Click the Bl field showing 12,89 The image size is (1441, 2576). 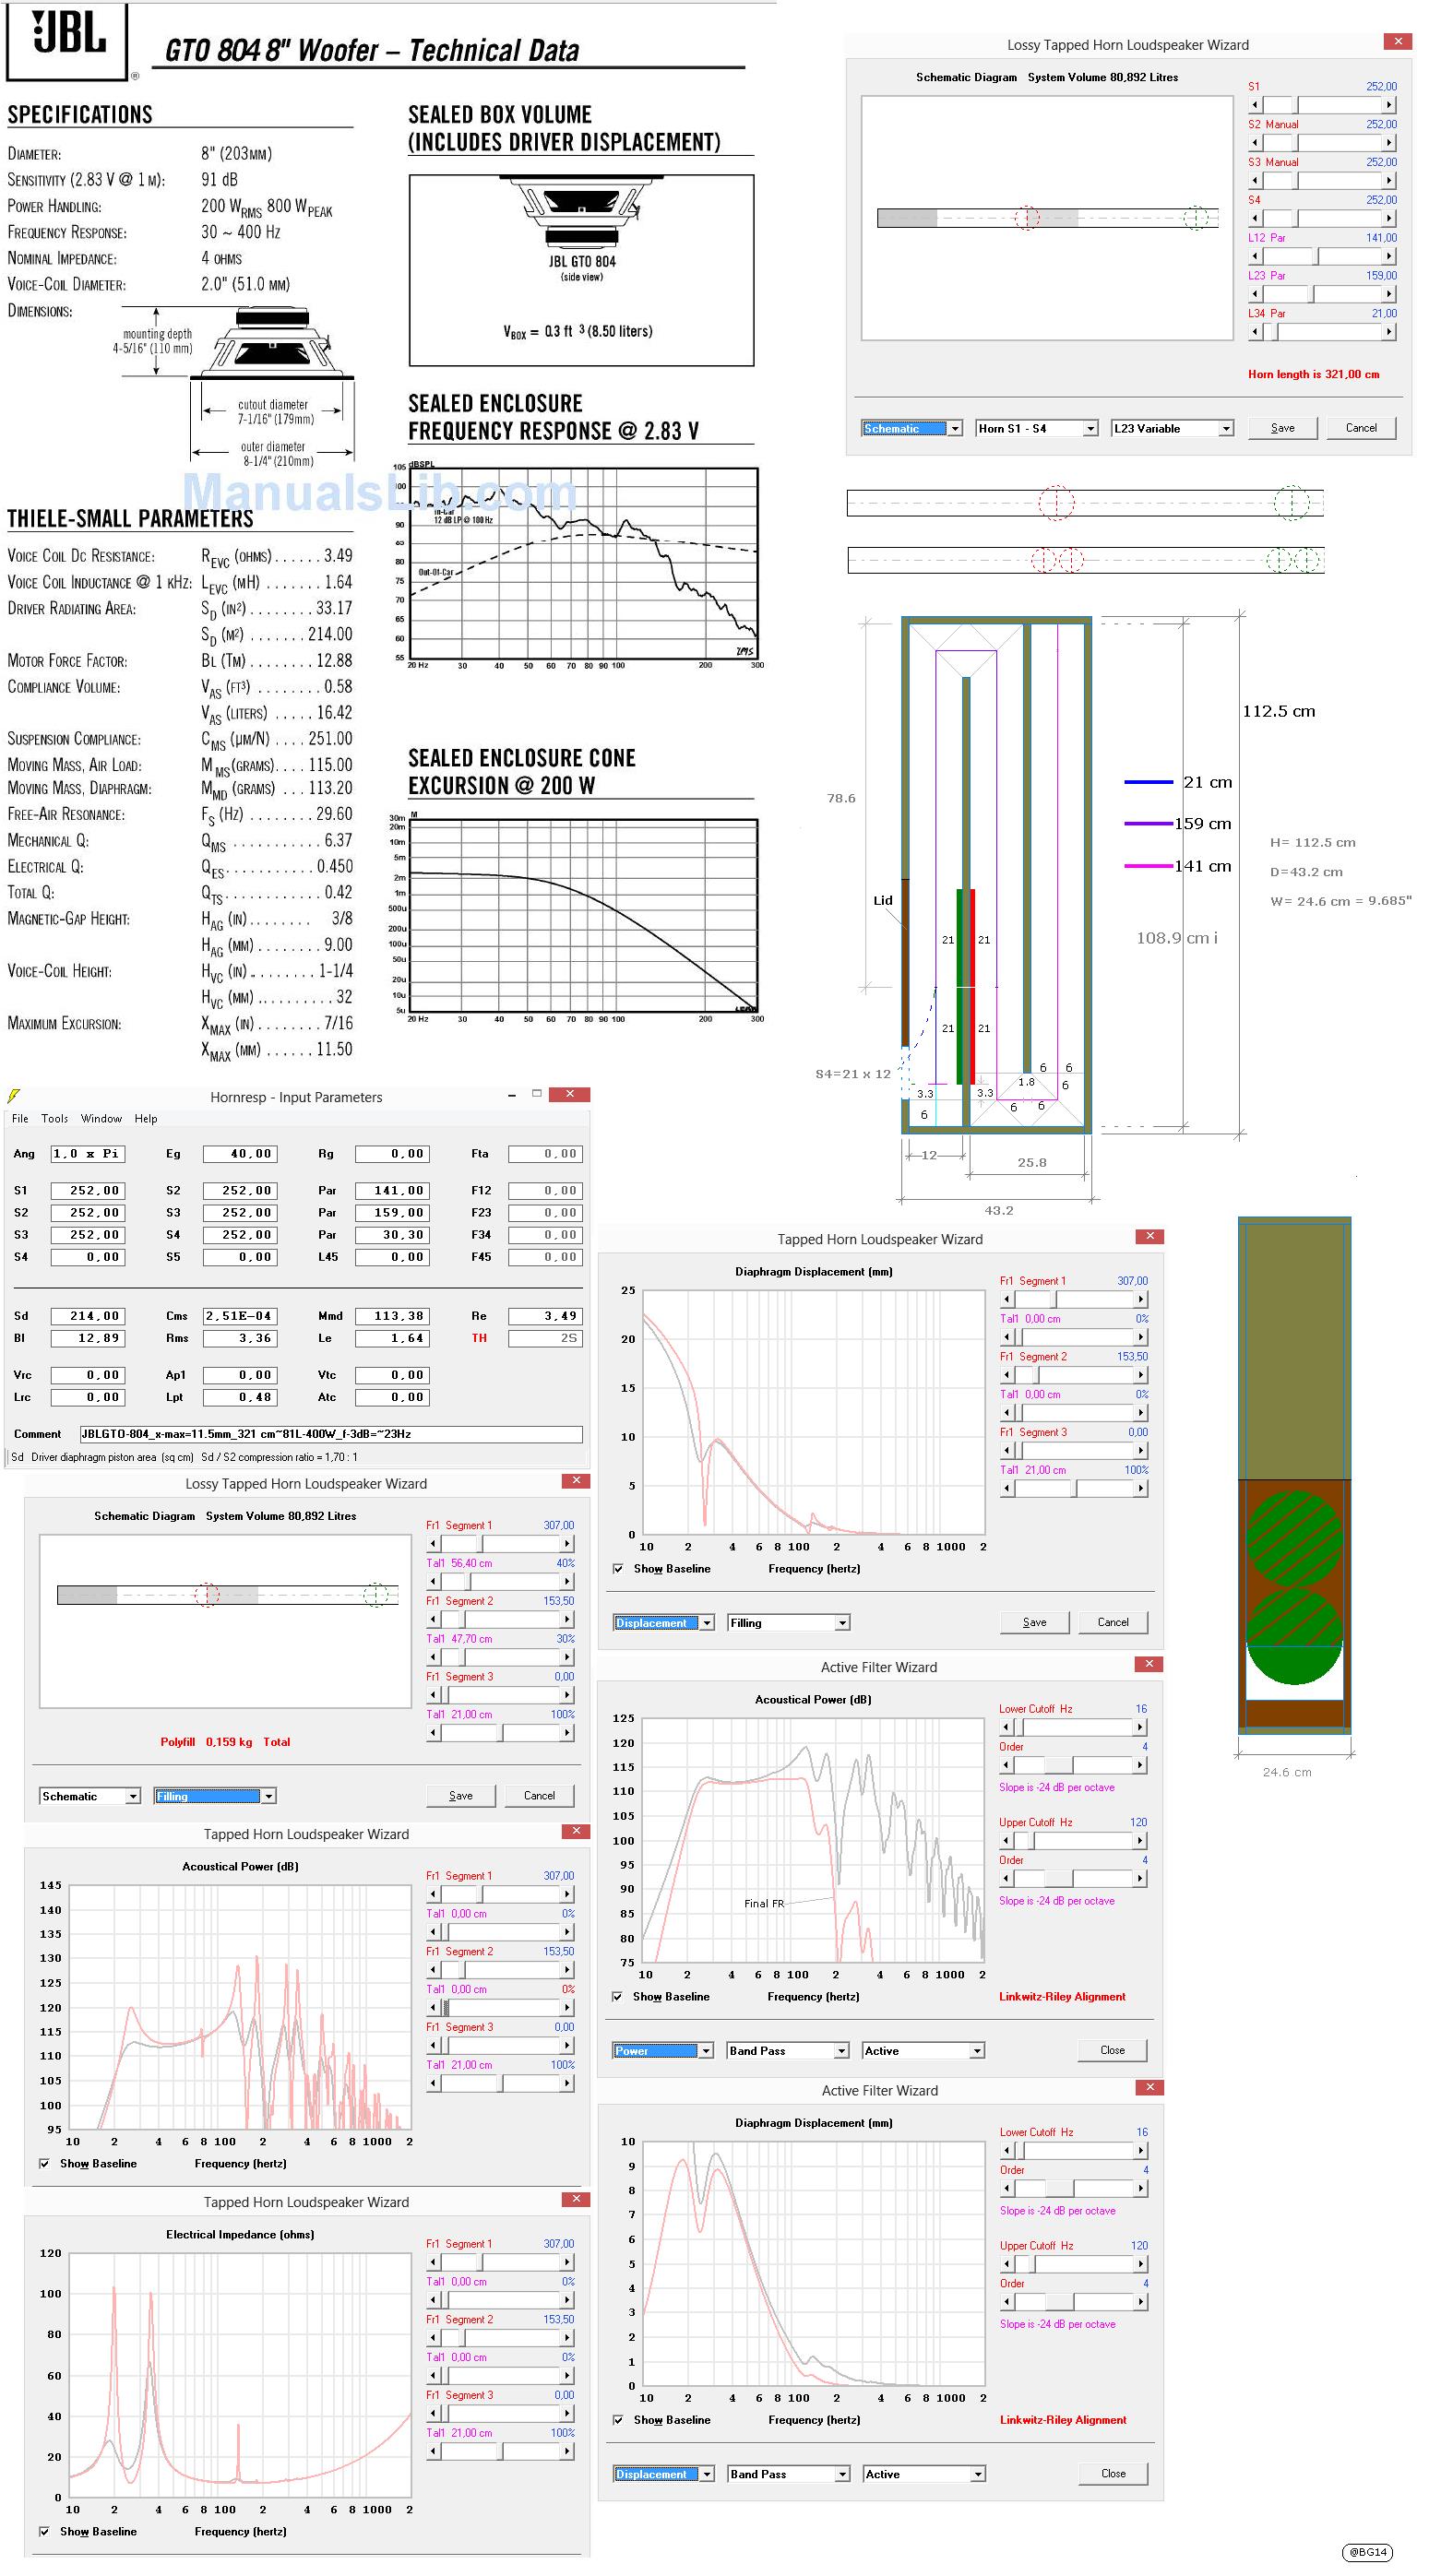click(x=87, y=1339)
